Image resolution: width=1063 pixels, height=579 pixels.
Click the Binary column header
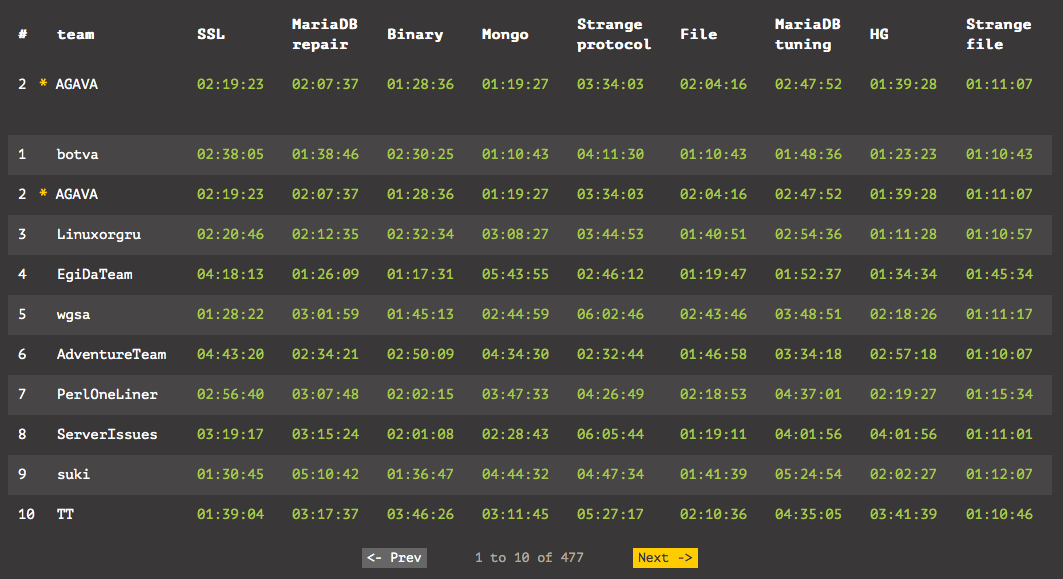[x=415, y=34]
